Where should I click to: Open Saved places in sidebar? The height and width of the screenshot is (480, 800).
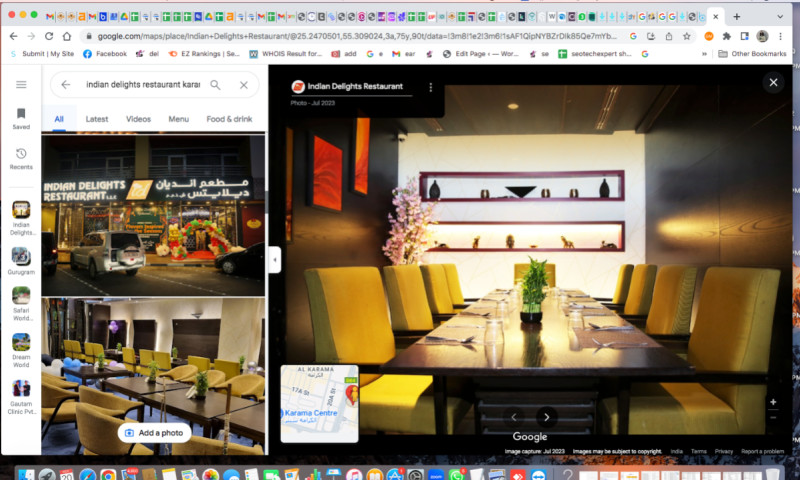click(21, 119)
